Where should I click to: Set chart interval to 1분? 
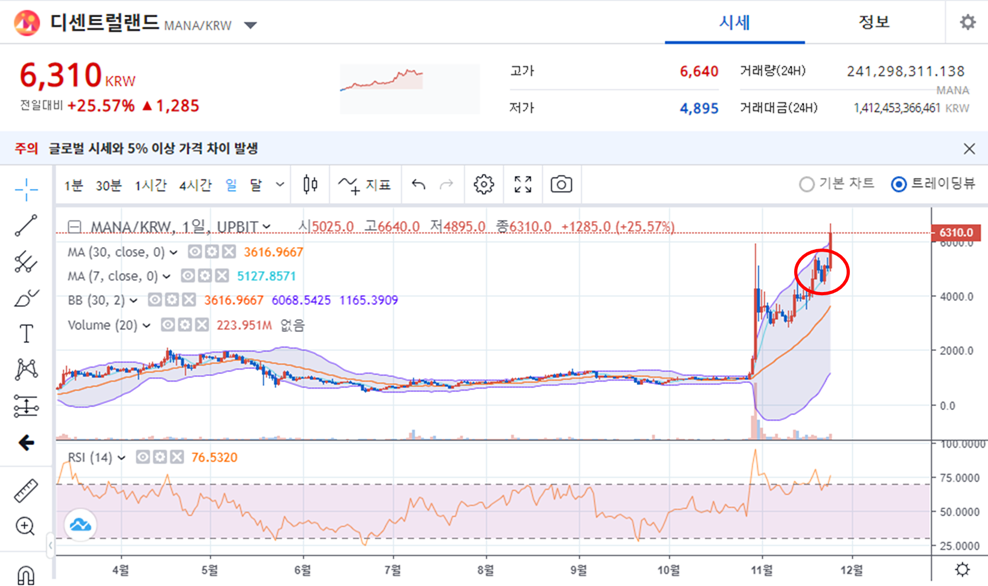pyautogui.click(x=74, y=185)
